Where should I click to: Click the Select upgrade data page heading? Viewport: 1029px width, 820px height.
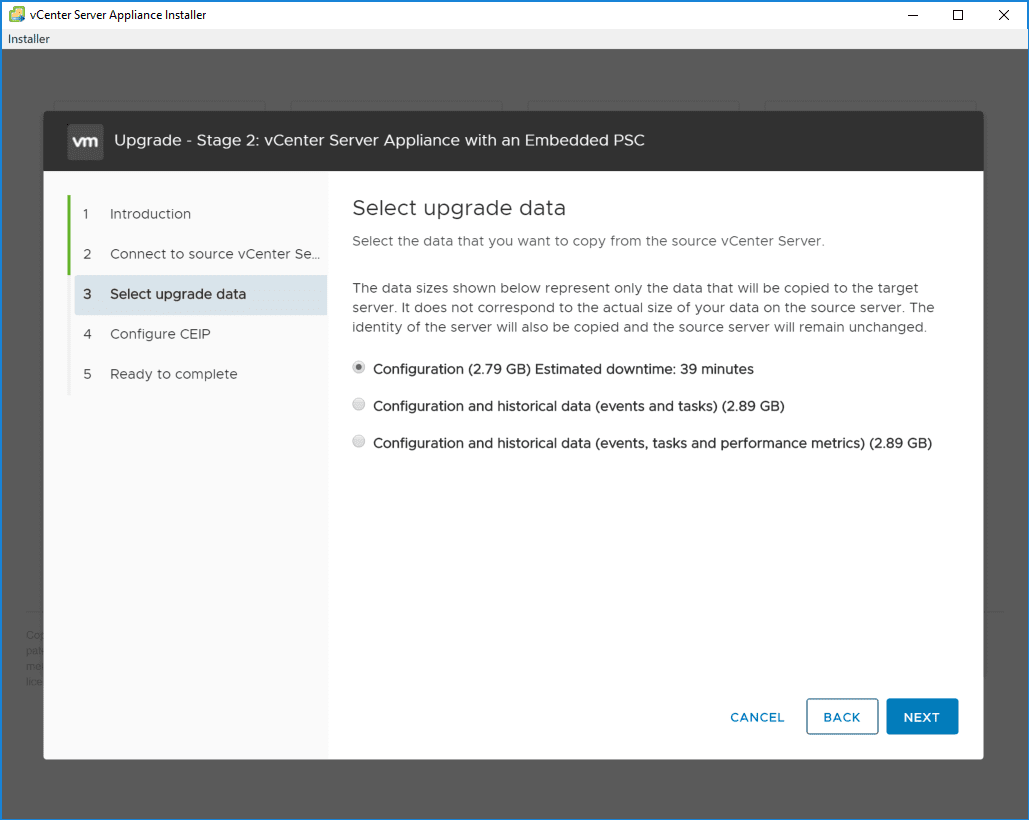coord(459,208)
